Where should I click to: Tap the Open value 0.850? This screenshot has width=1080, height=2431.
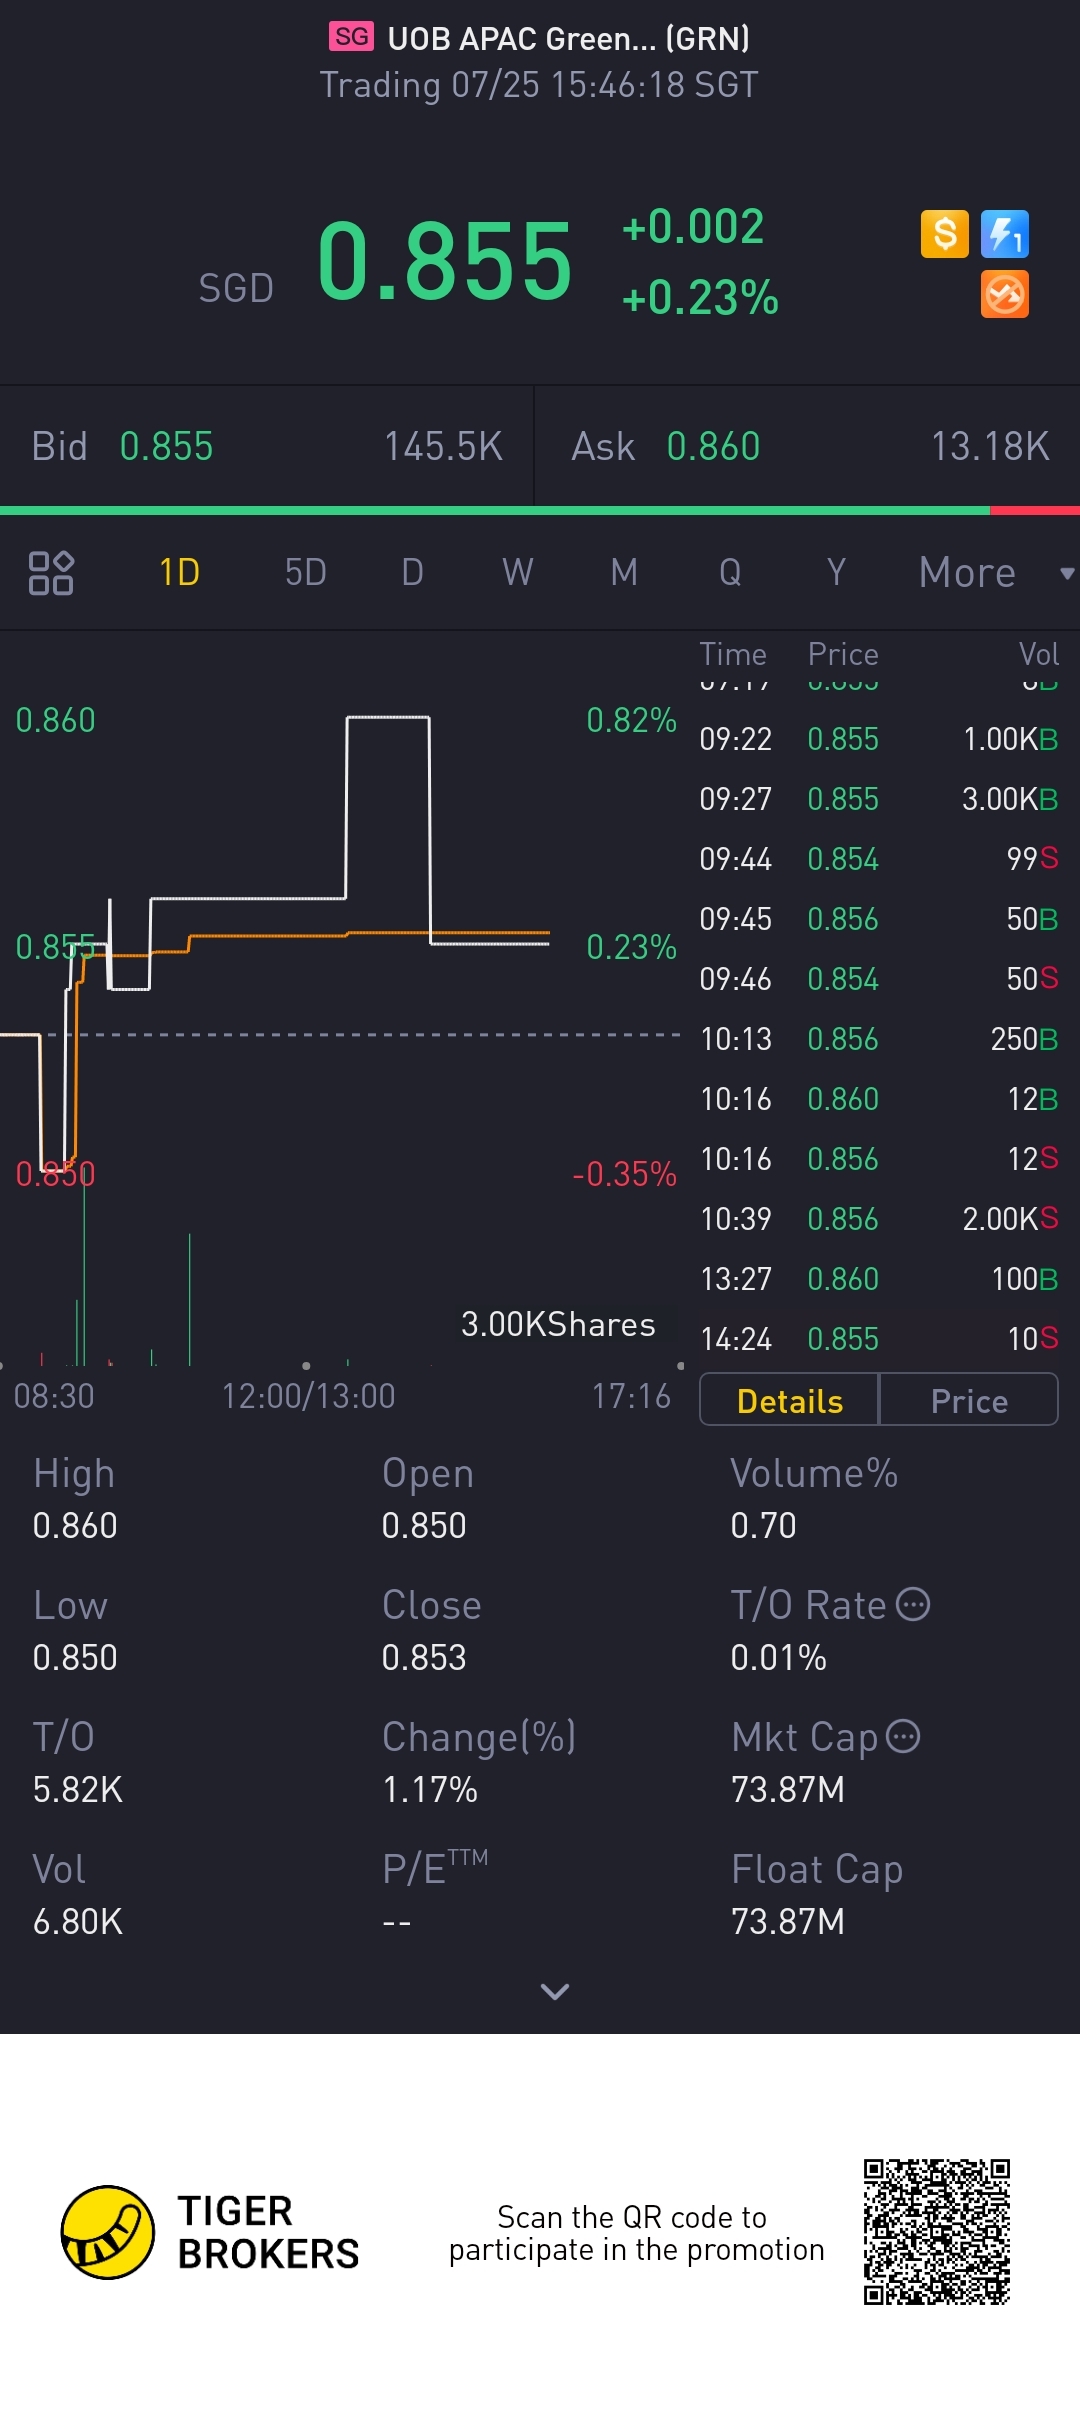tap(424, 1525)
